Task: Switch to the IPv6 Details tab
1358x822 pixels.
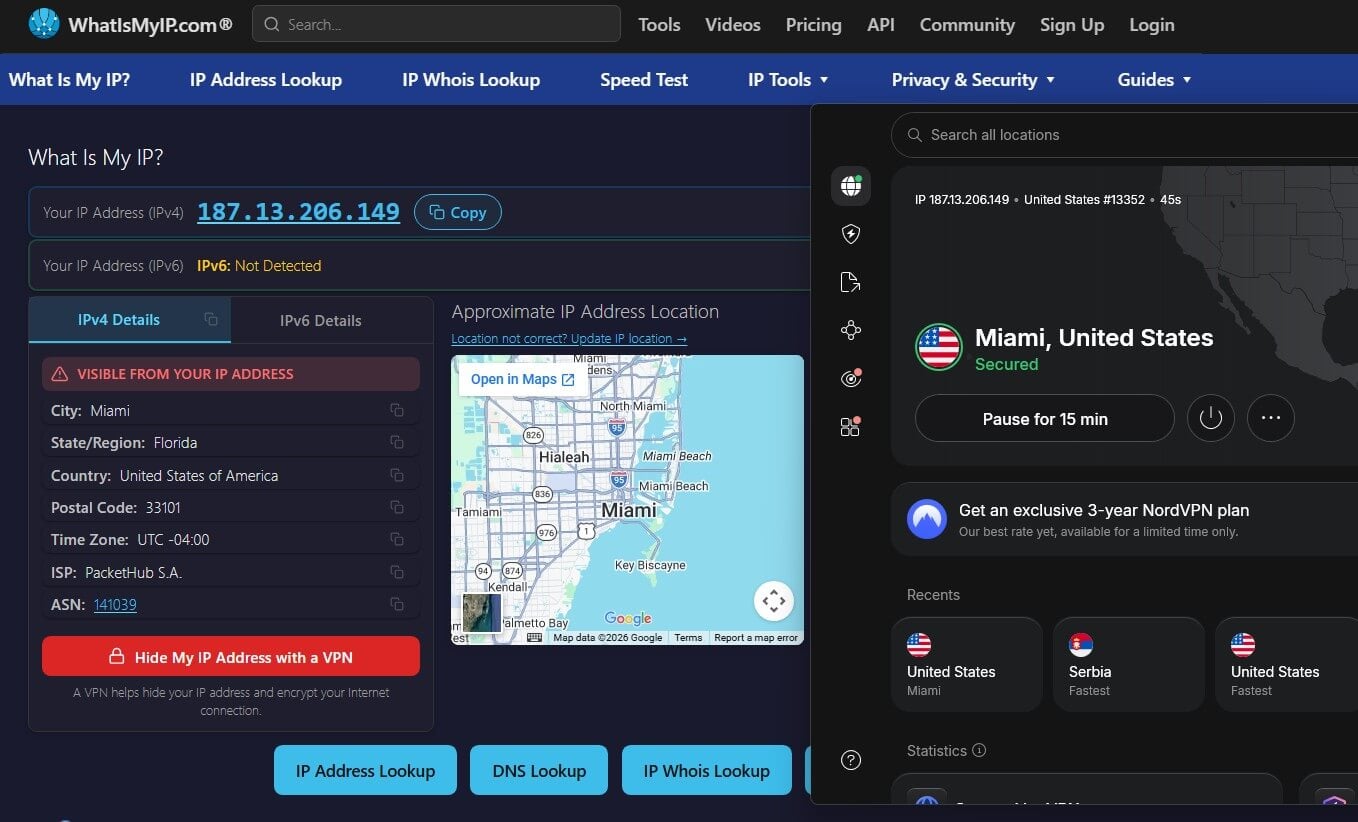Action: pos(320,320)
